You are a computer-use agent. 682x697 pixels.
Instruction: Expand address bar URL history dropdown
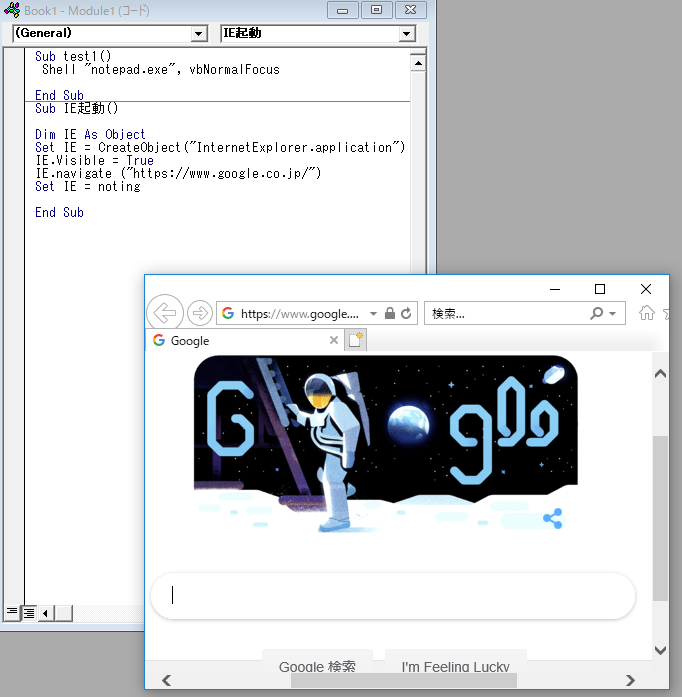click(x=373, y=314)
